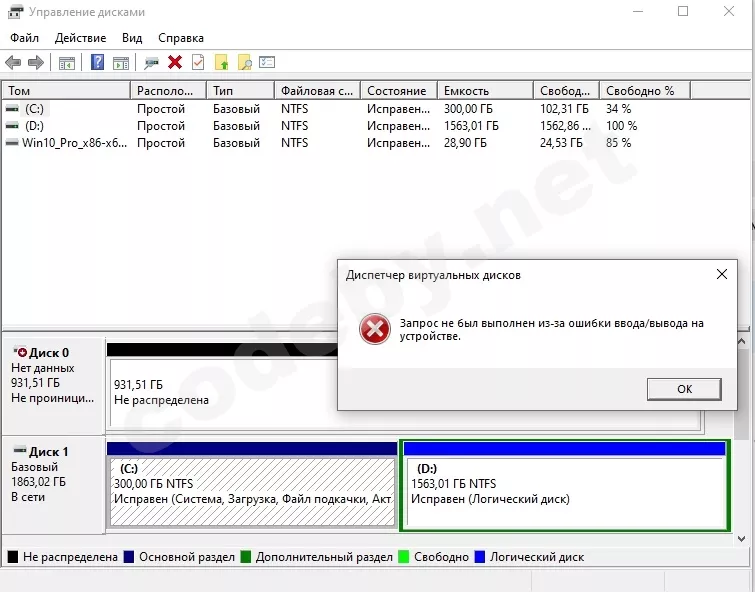
Task: Click the Диск 0 not-initialized disk icon
Action: (x=20, y=352)
